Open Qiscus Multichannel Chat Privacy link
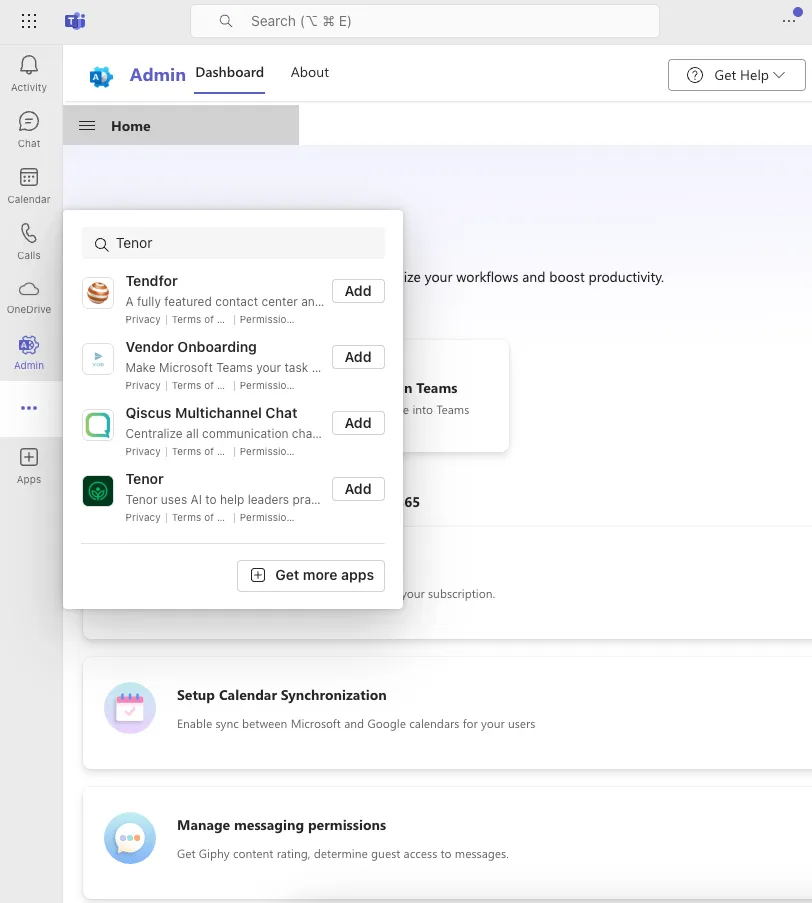The width and height of the screenshot is (812, 903). [143, 452]
